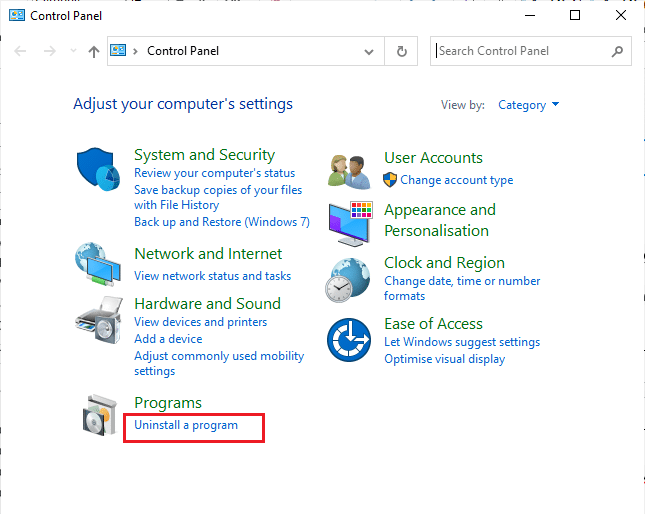Refresh the Control Panel view

point(402,51)
